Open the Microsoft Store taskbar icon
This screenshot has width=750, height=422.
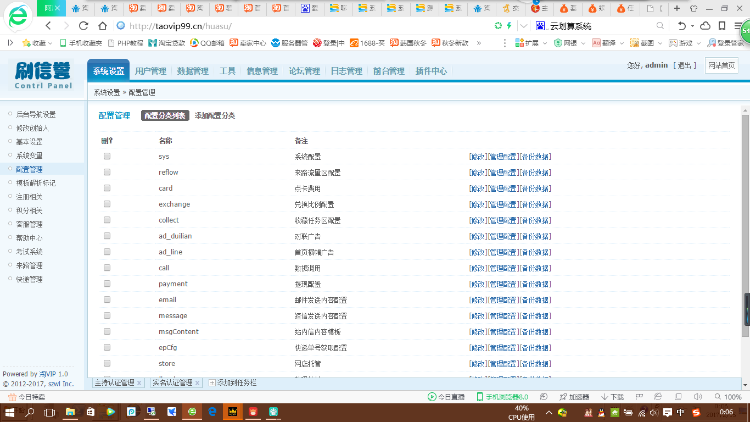point(90,412)
